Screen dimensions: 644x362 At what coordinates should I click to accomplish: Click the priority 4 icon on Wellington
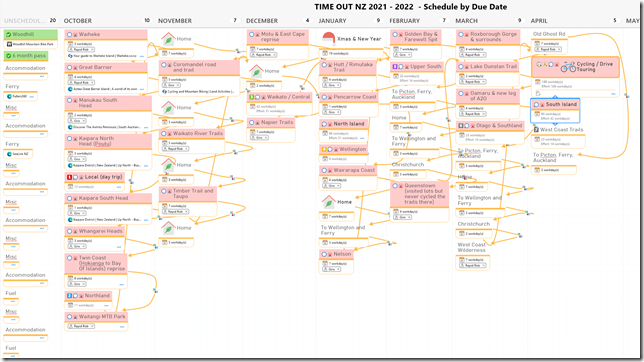[324, 150]
